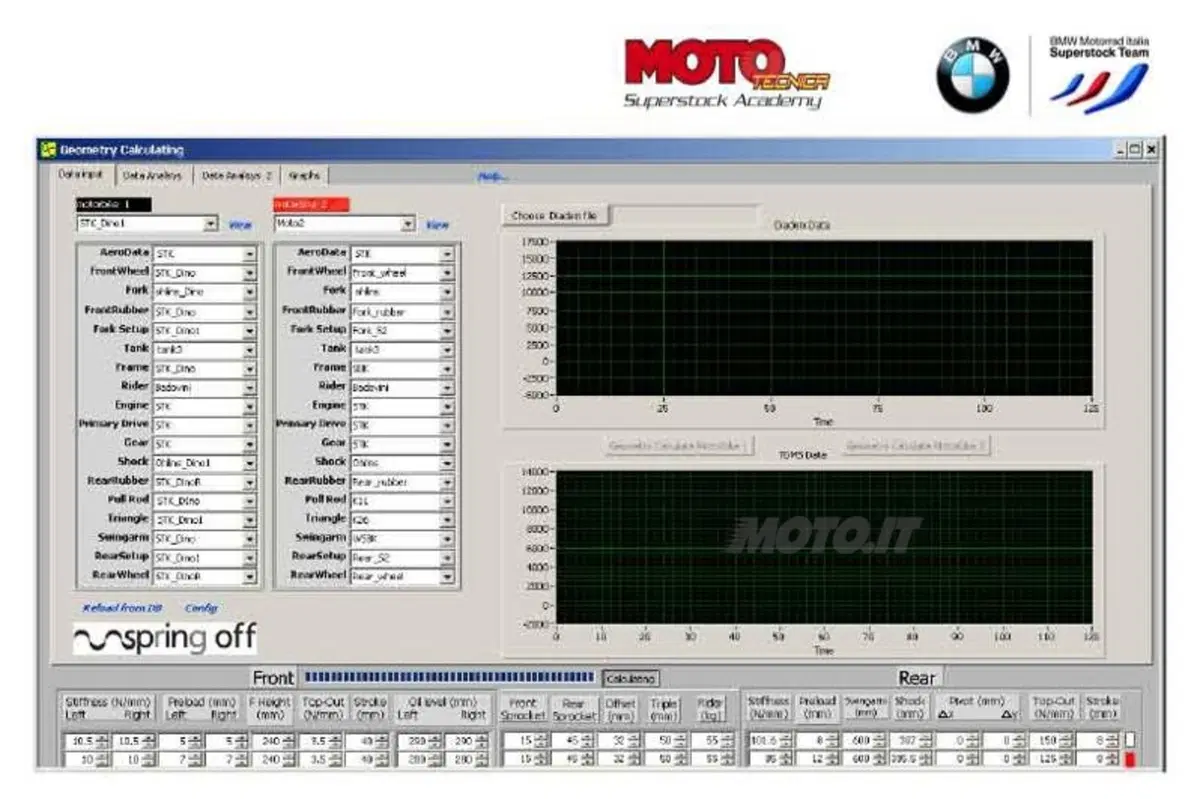Switch to the Data Analysis 2 tab
Screen dimensions: 1200x799
click(x=236, y=175)
